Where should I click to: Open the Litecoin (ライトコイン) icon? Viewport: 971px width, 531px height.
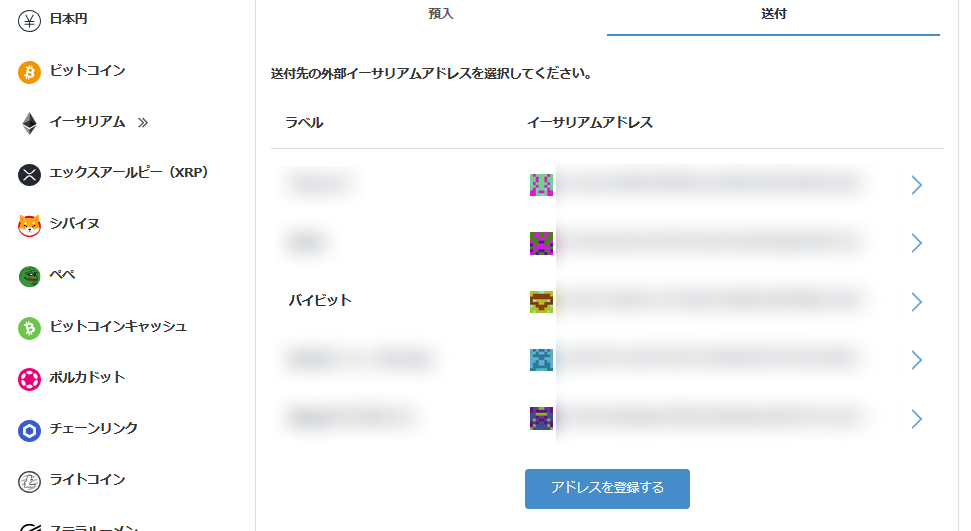(x=29, y=481)
